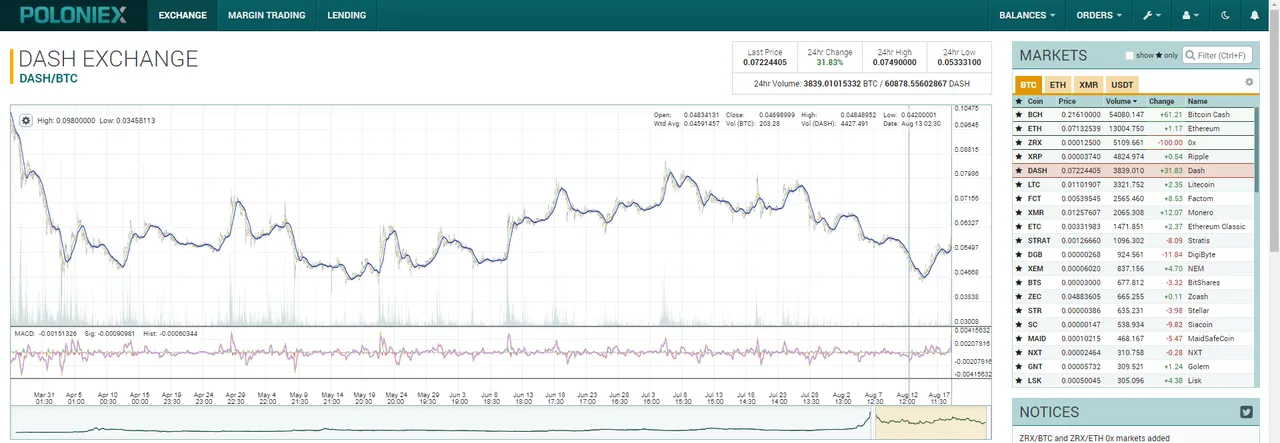Screen dimensions: 1280x443
Task: Click the star icon for XEM
Action: [x=1019, y=269]
